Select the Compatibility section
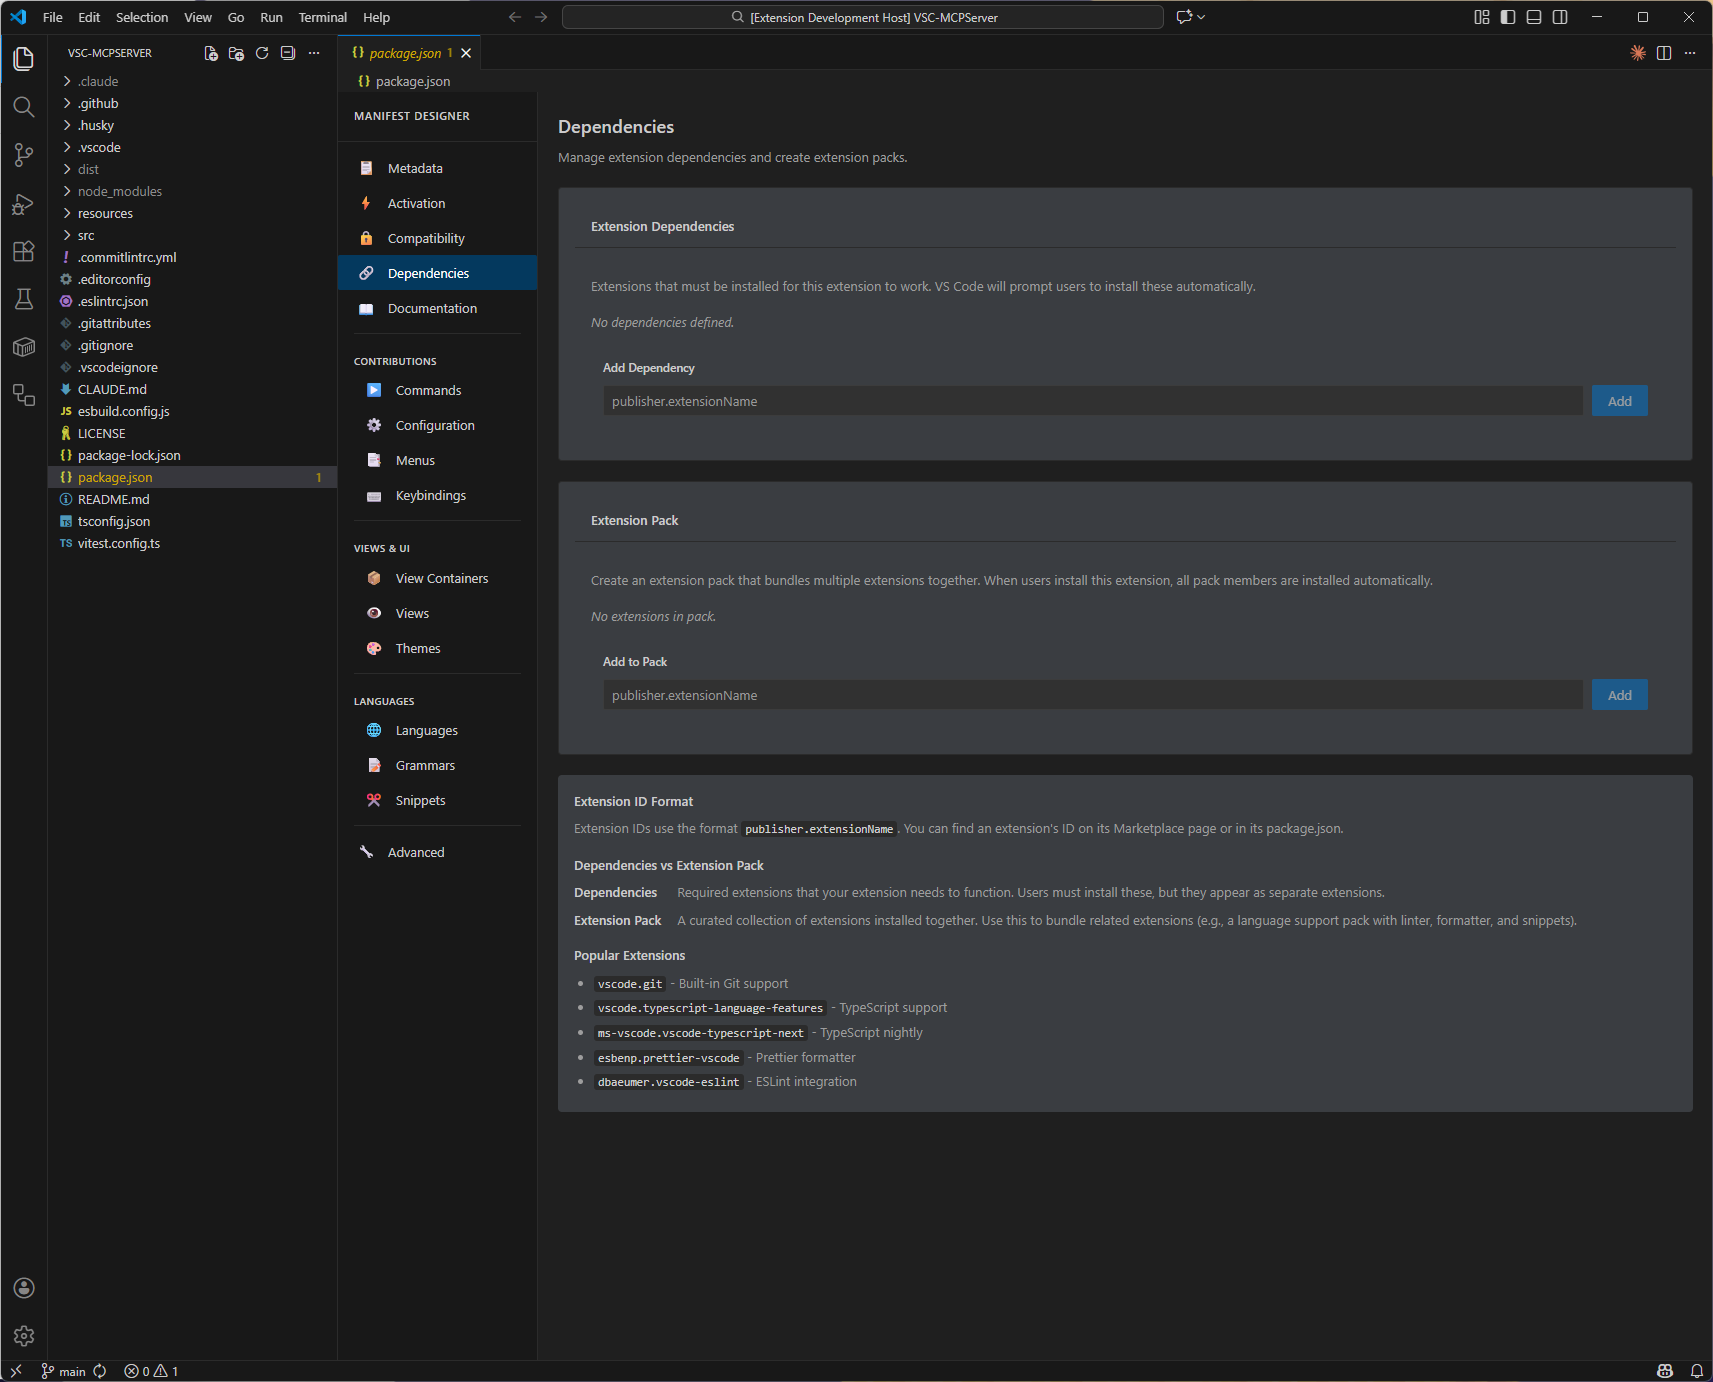Screen dimensions: 1713x1382 [x=437, y=238]
